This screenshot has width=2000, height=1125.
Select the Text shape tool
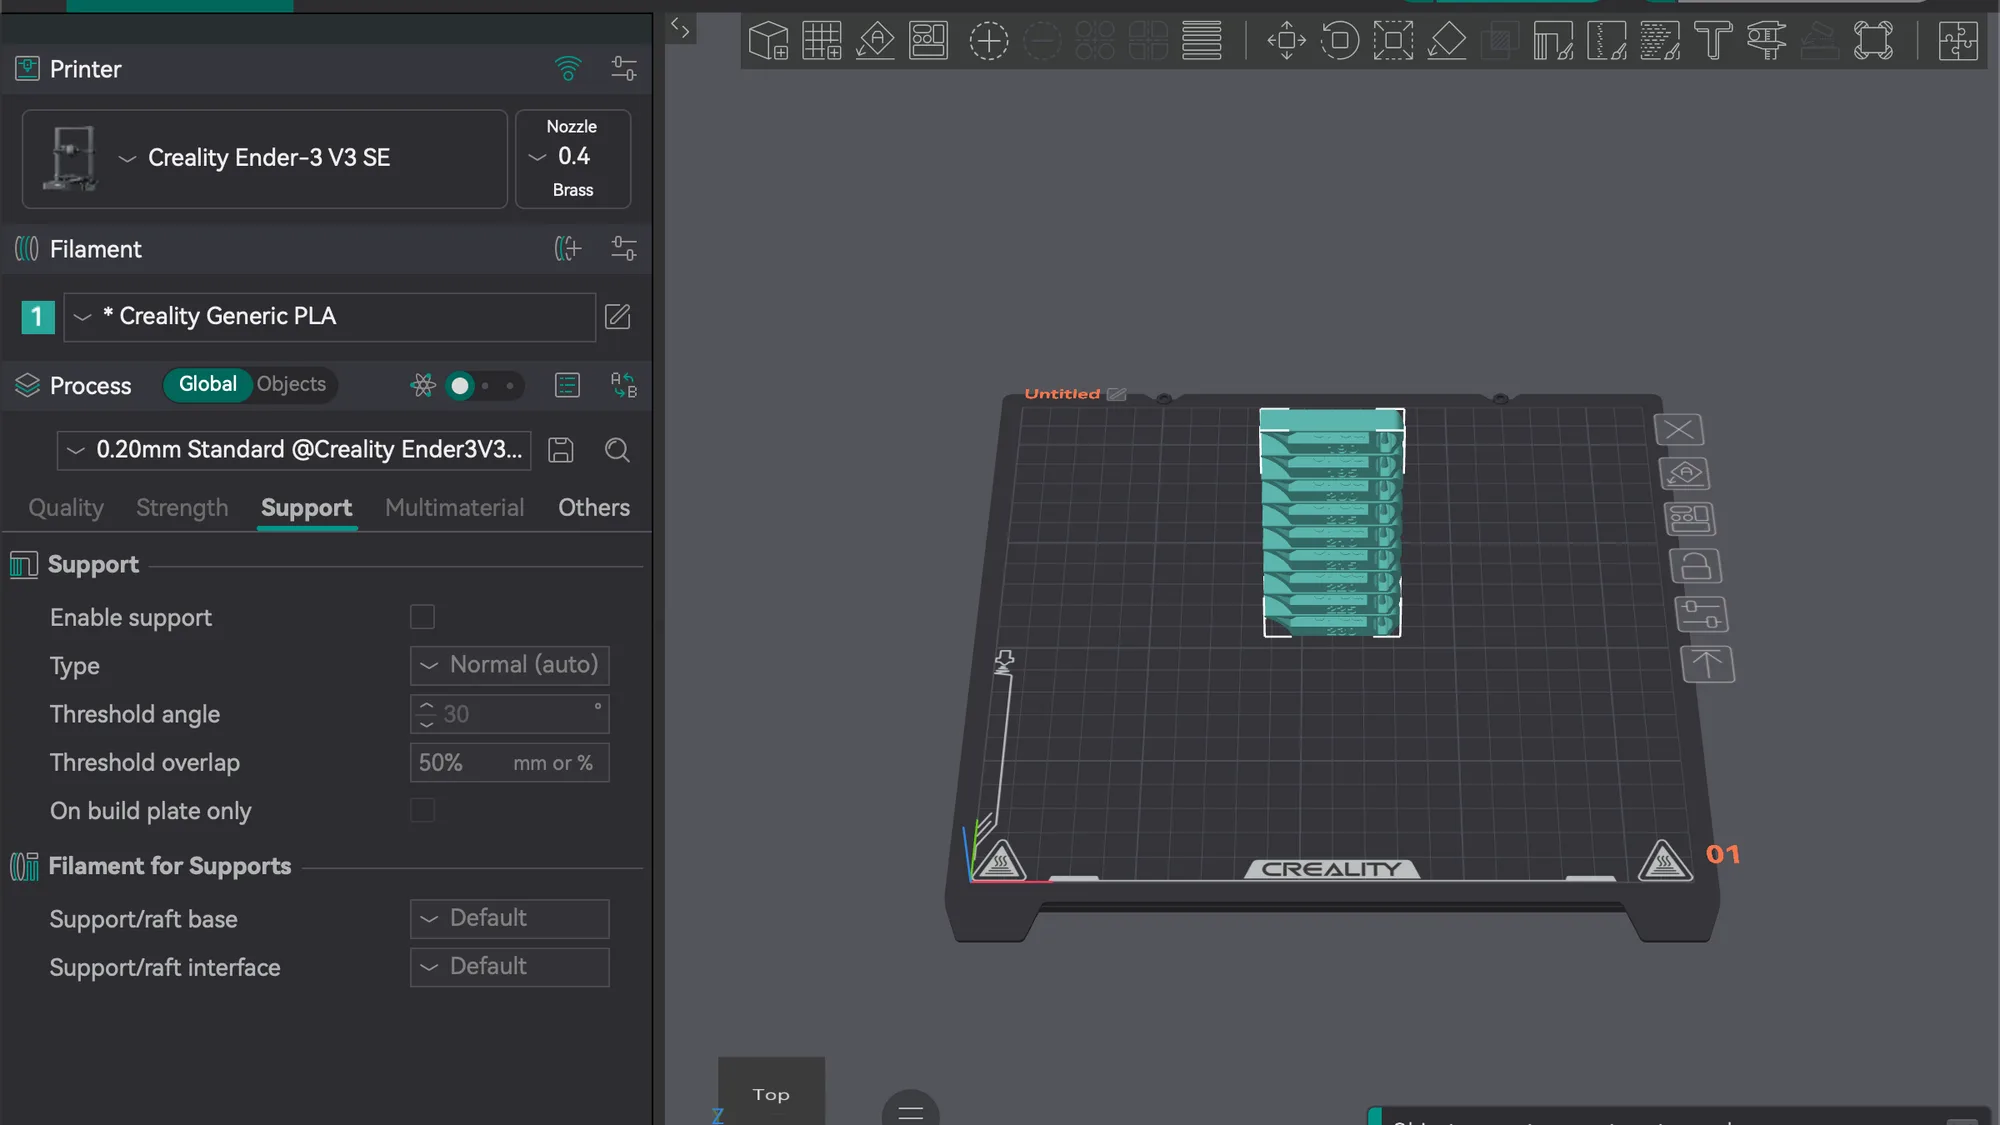[x=1713, y=41]
